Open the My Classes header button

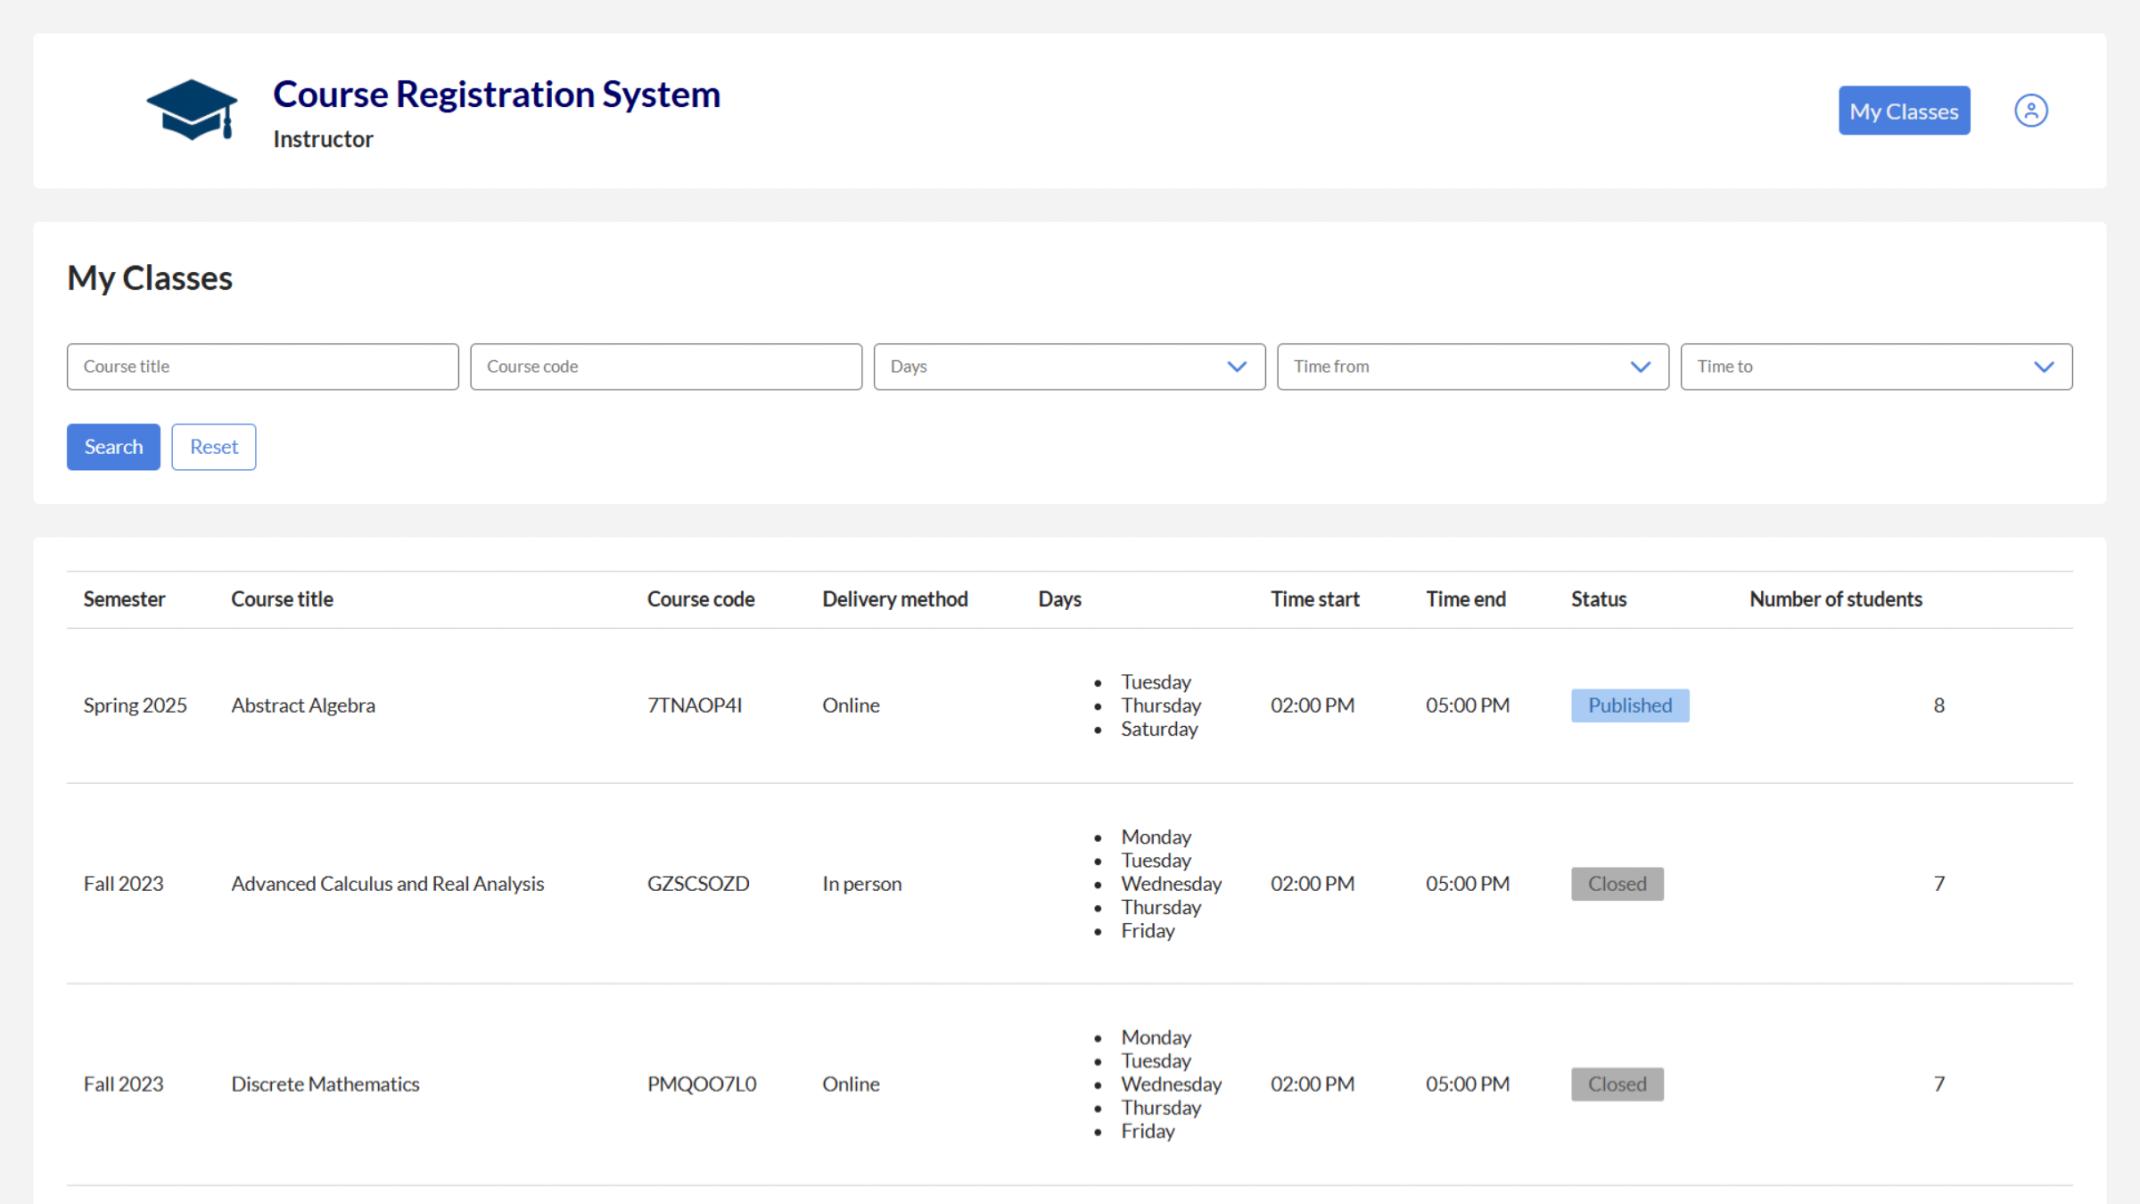[1904, 111]
